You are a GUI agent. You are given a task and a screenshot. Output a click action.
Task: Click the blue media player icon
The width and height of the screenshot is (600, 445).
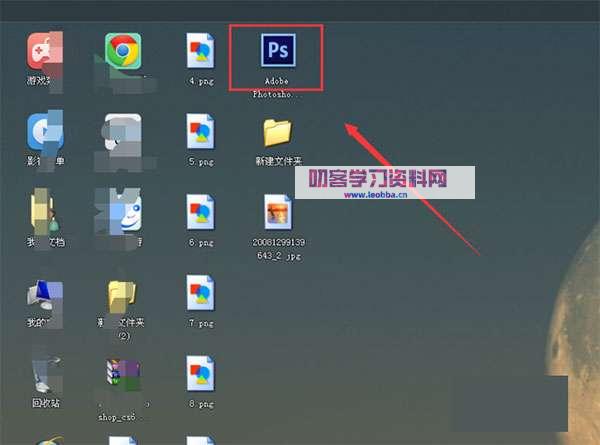click(44, 132)
